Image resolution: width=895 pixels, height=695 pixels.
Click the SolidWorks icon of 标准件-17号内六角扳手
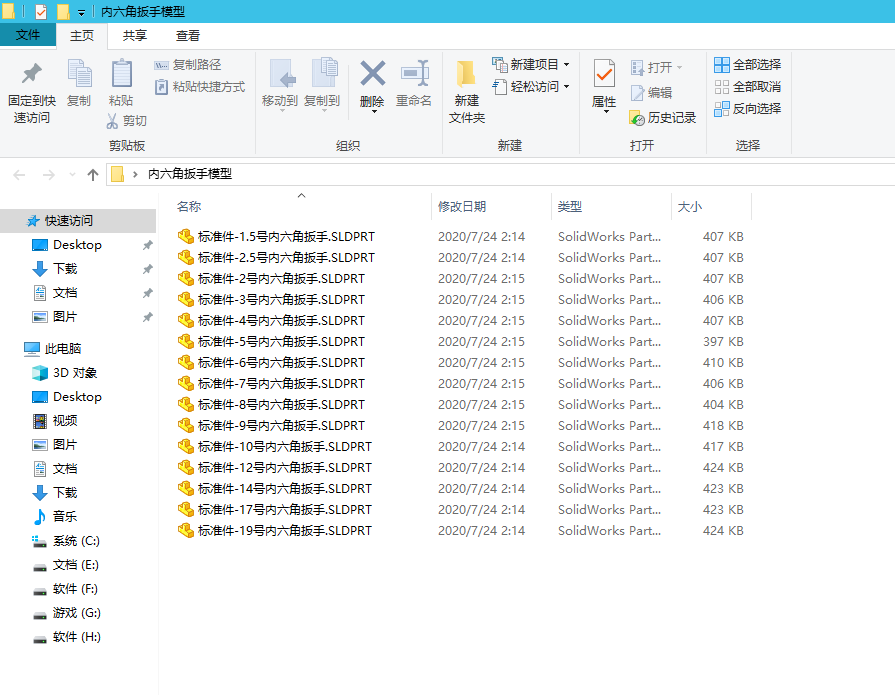pyautogui.click(x=186, y=510)
